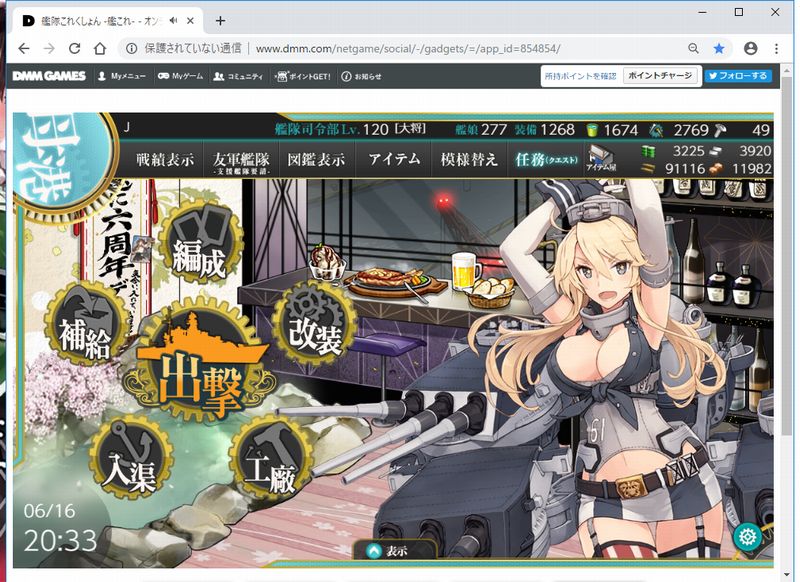Click the 艦隊司令部 Lv. 120 label
This screenshot has width=800, height=582.
(332, 130)
